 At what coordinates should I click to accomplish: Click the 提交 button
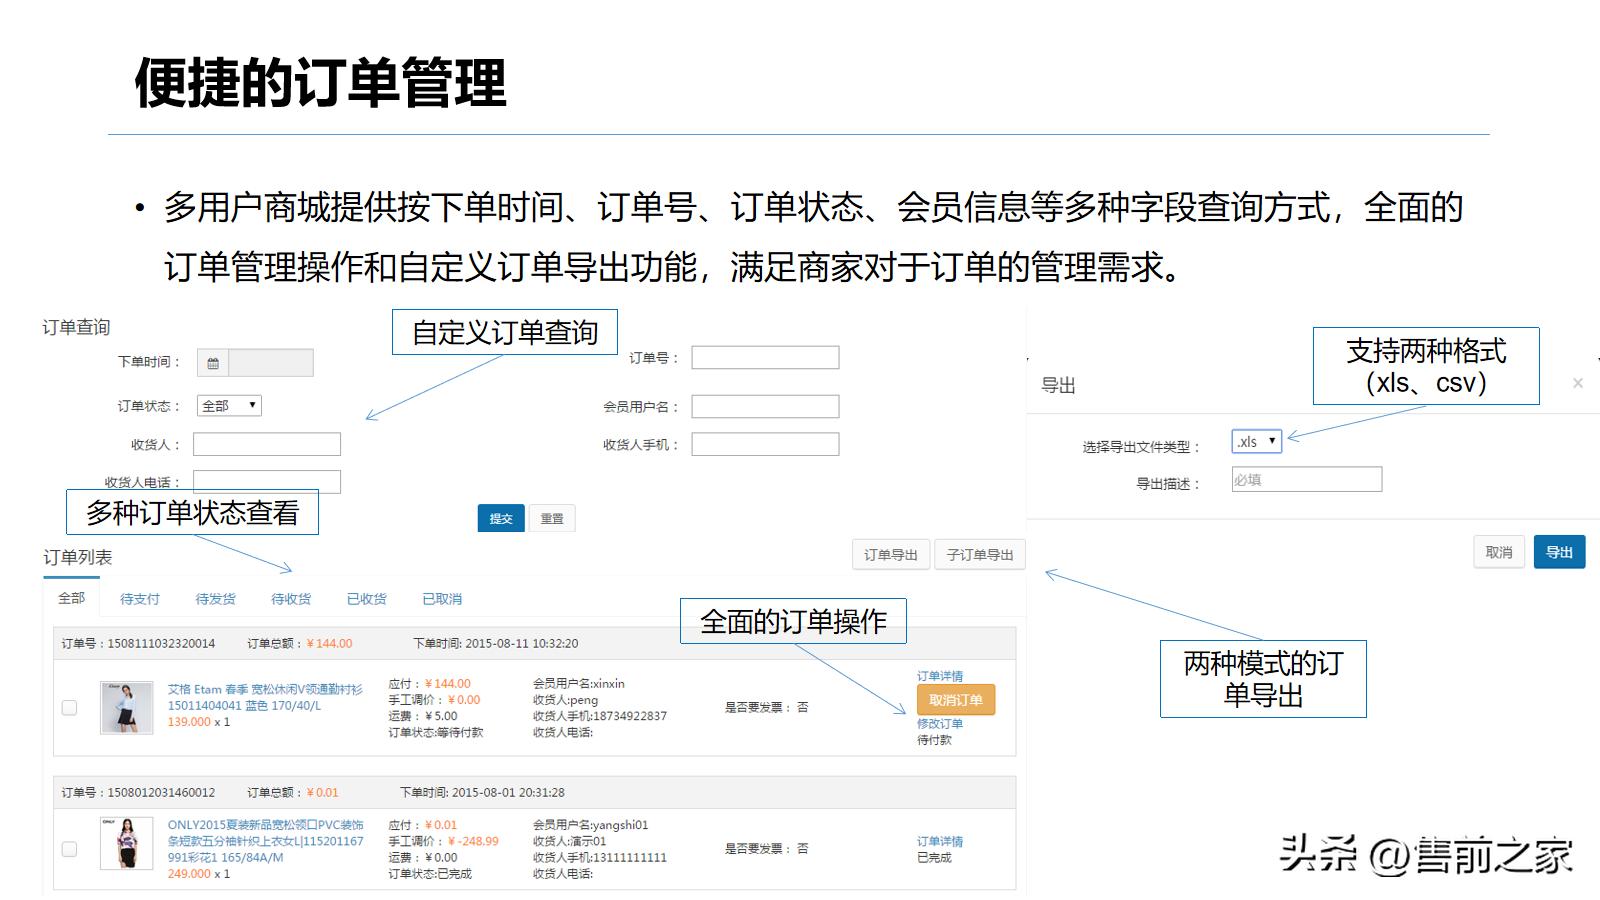pyautogui.click(x=501, y=518)
